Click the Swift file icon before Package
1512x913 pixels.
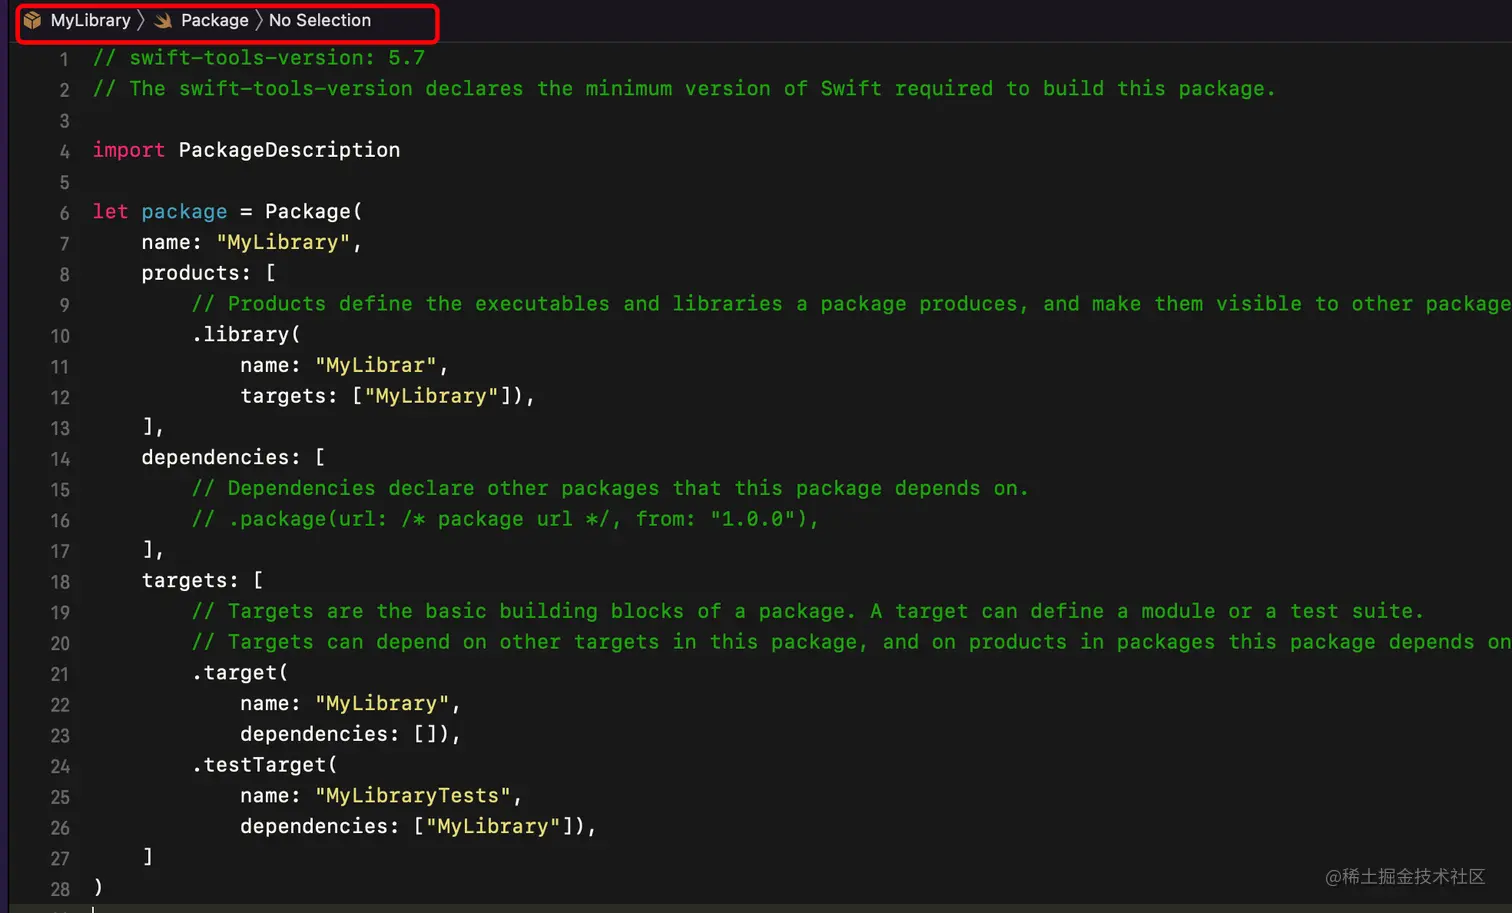coord(163,21)
